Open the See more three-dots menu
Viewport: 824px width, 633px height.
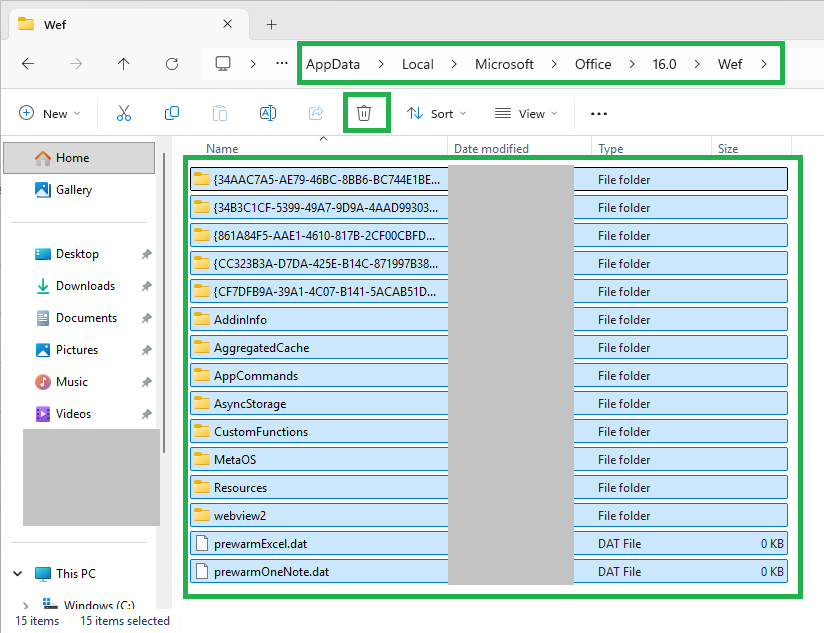point(599,113)
